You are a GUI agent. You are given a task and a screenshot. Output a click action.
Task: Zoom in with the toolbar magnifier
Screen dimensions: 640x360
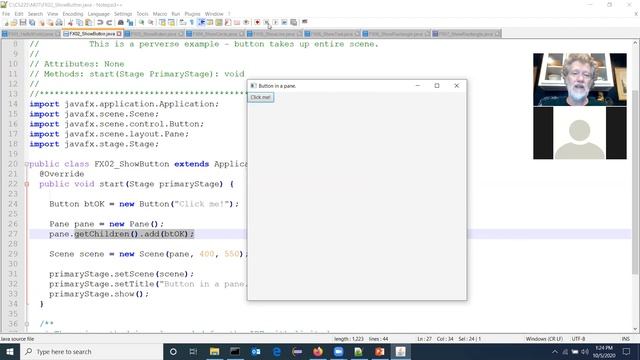point(141,22)
